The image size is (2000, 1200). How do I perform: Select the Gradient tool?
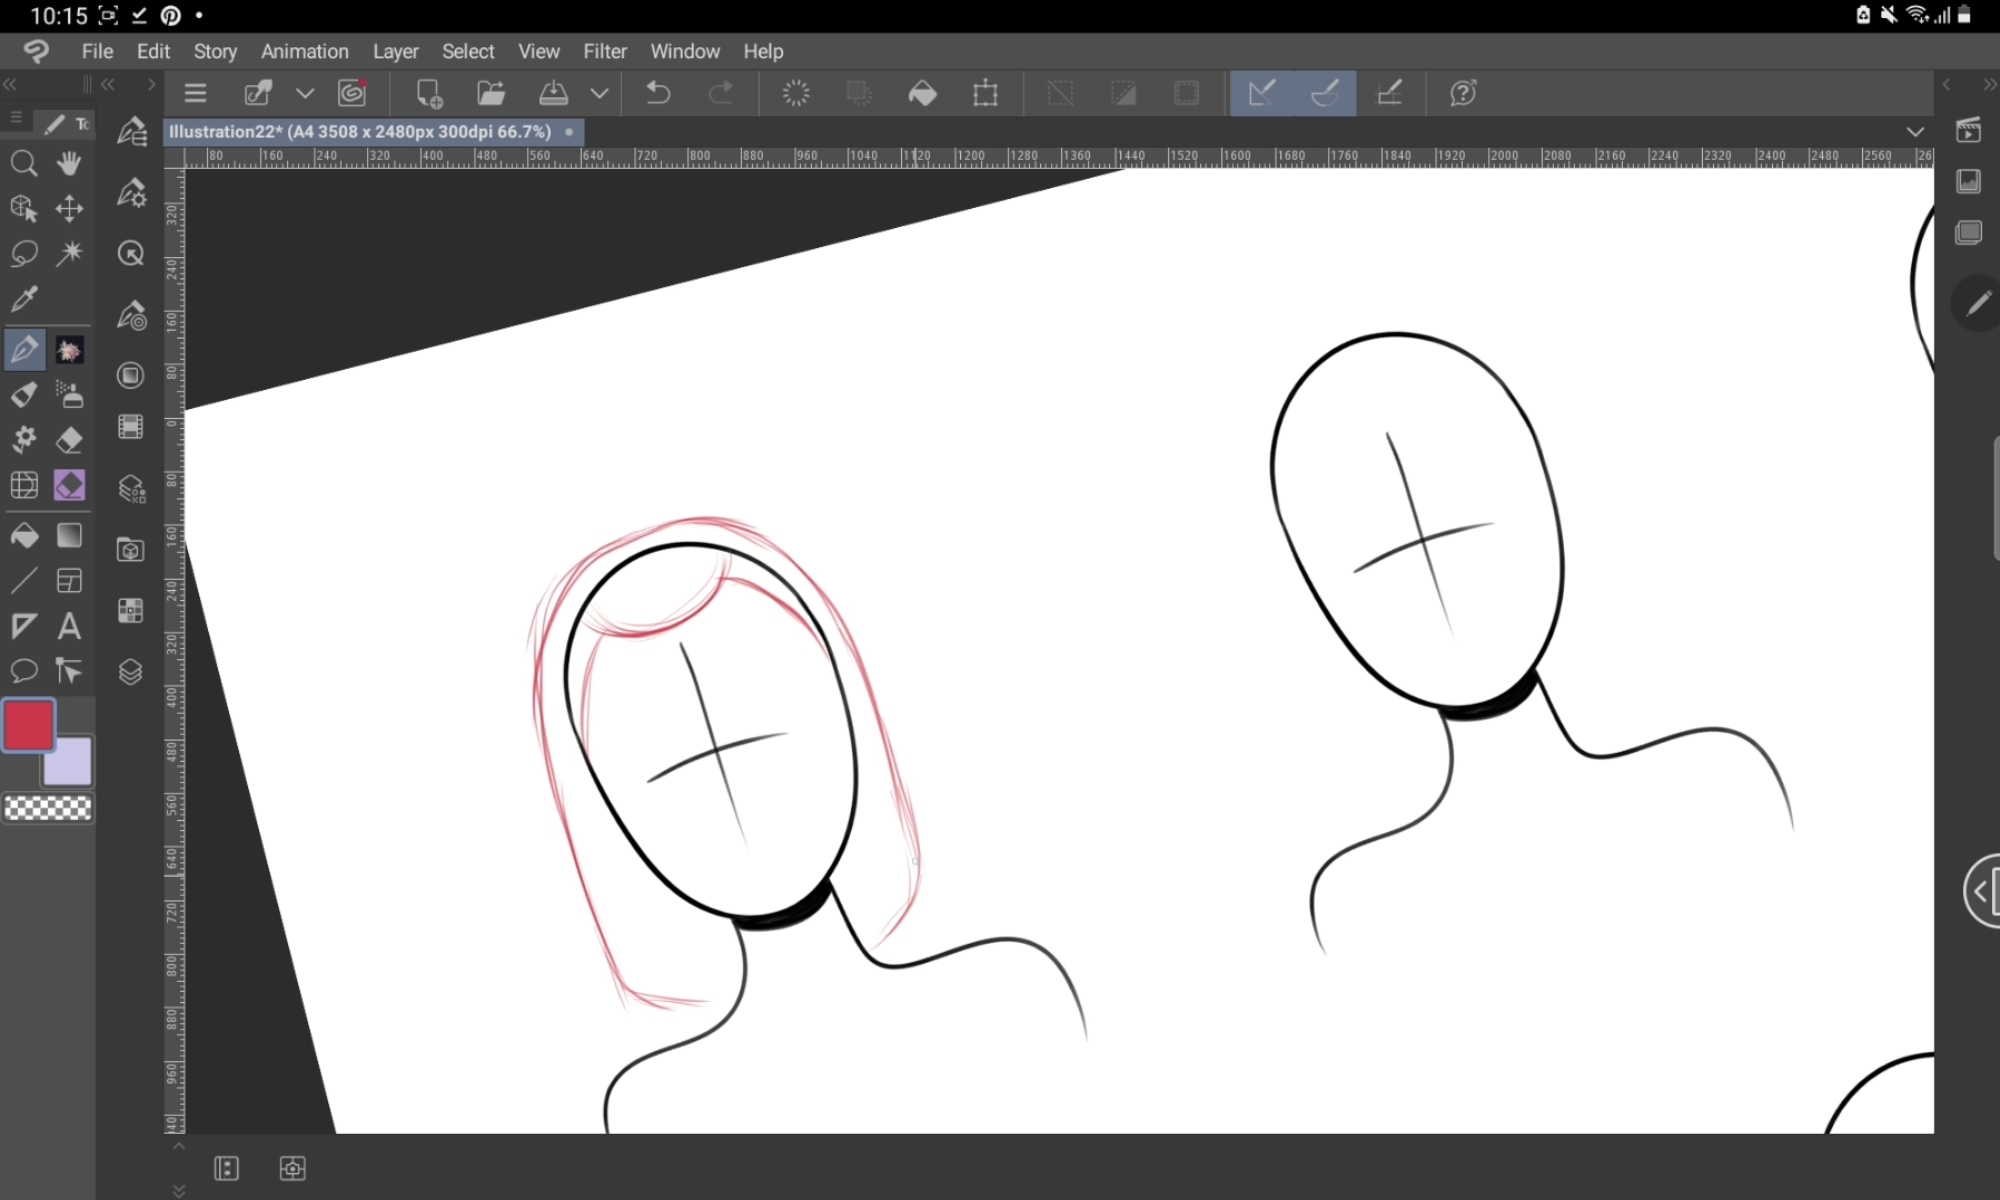[x=69, y=536]
